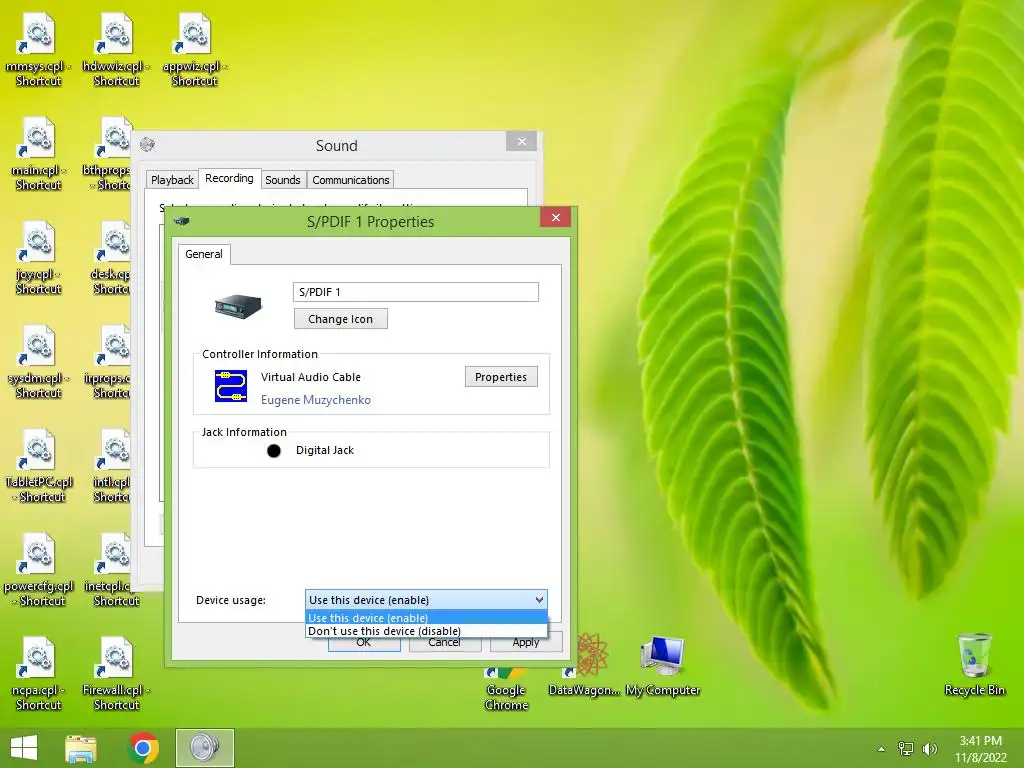Open the volume tray icon
This screenshot has height=768, width=1024.
point(929,749)
